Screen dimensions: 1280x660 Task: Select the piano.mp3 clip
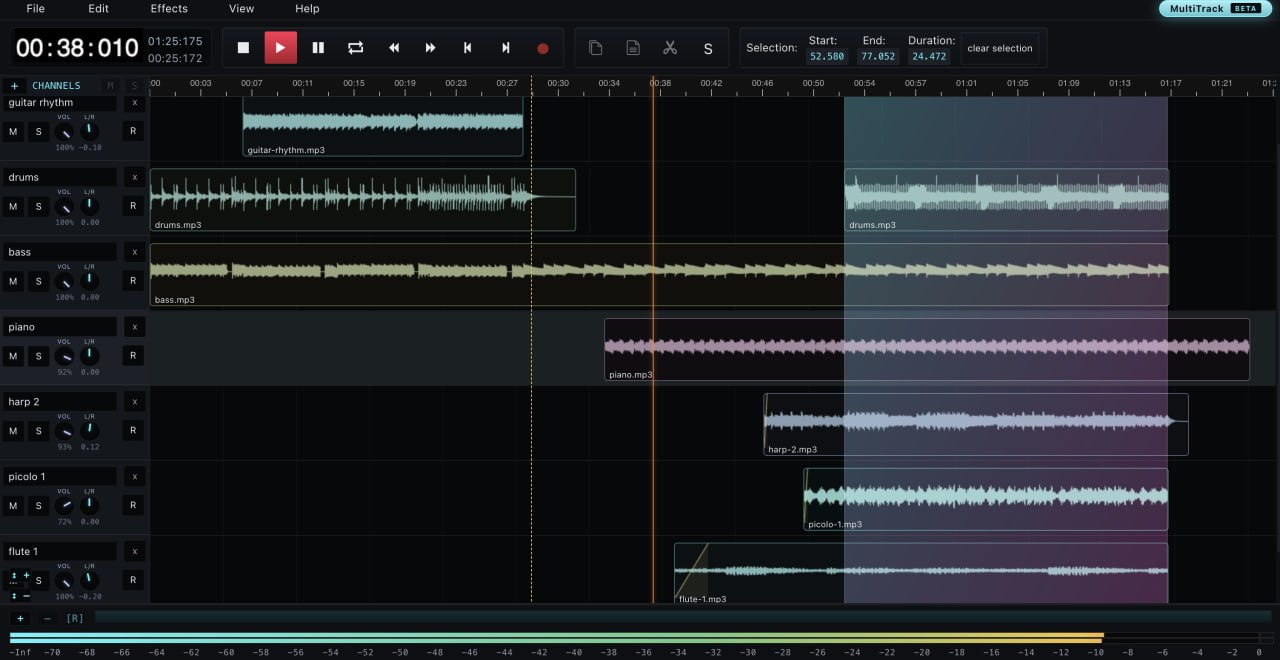(927, 349)
